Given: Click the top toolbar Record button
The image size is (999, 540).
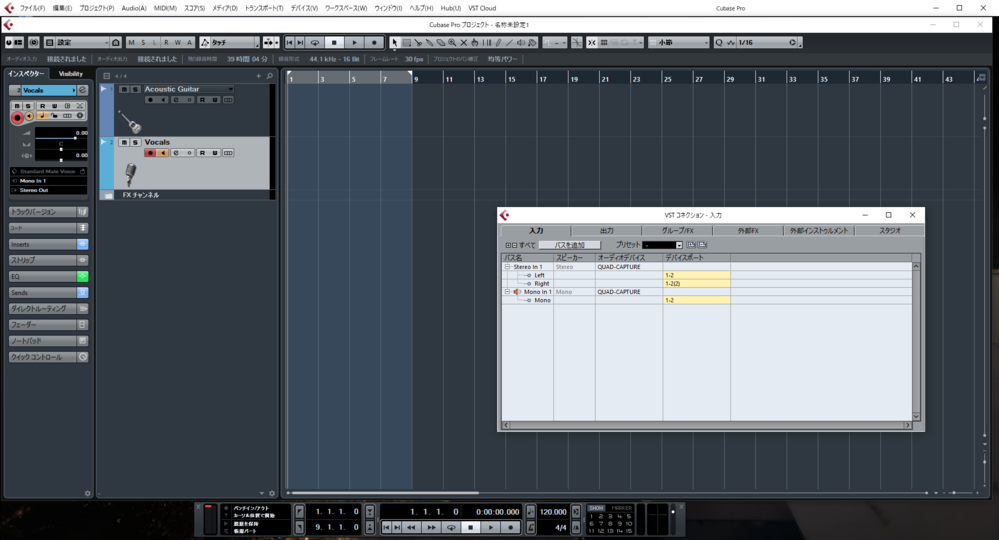Looking at the screenshot, I should point(374,43).
